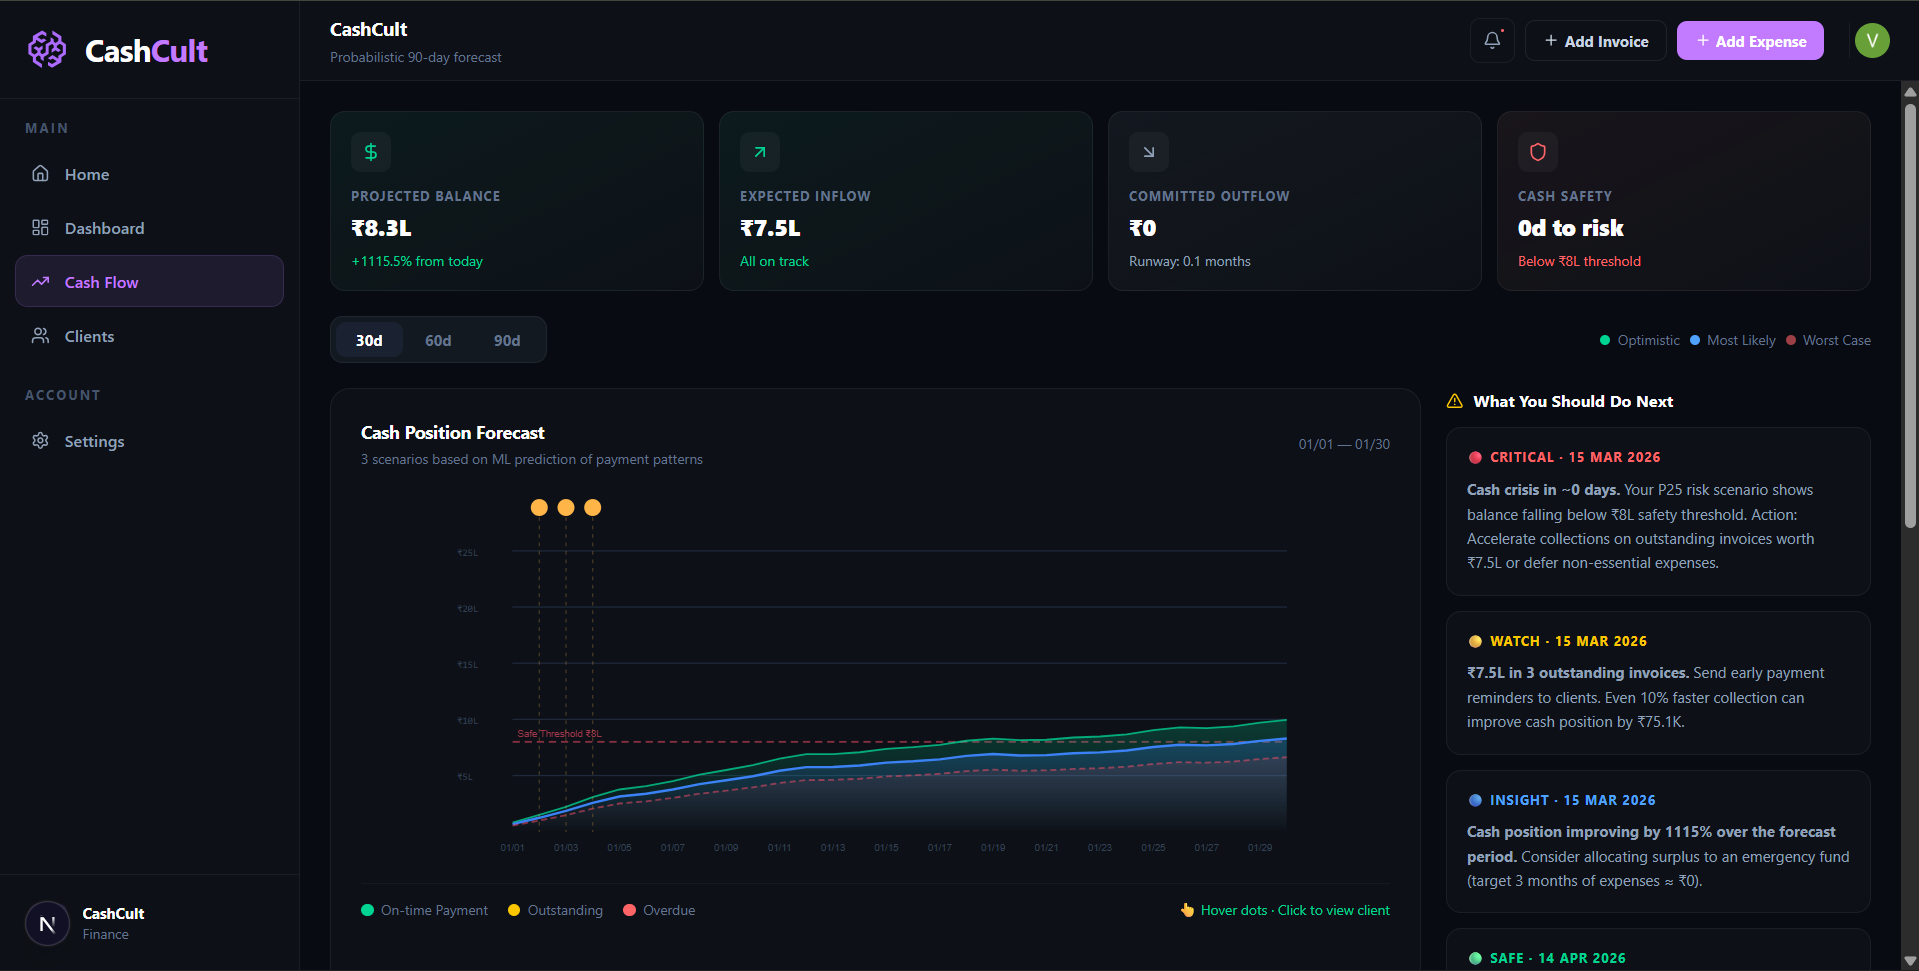This screenshot has height=971, width=1919.
Task: Click the Outstanding legend item
Action: (556, 910)
